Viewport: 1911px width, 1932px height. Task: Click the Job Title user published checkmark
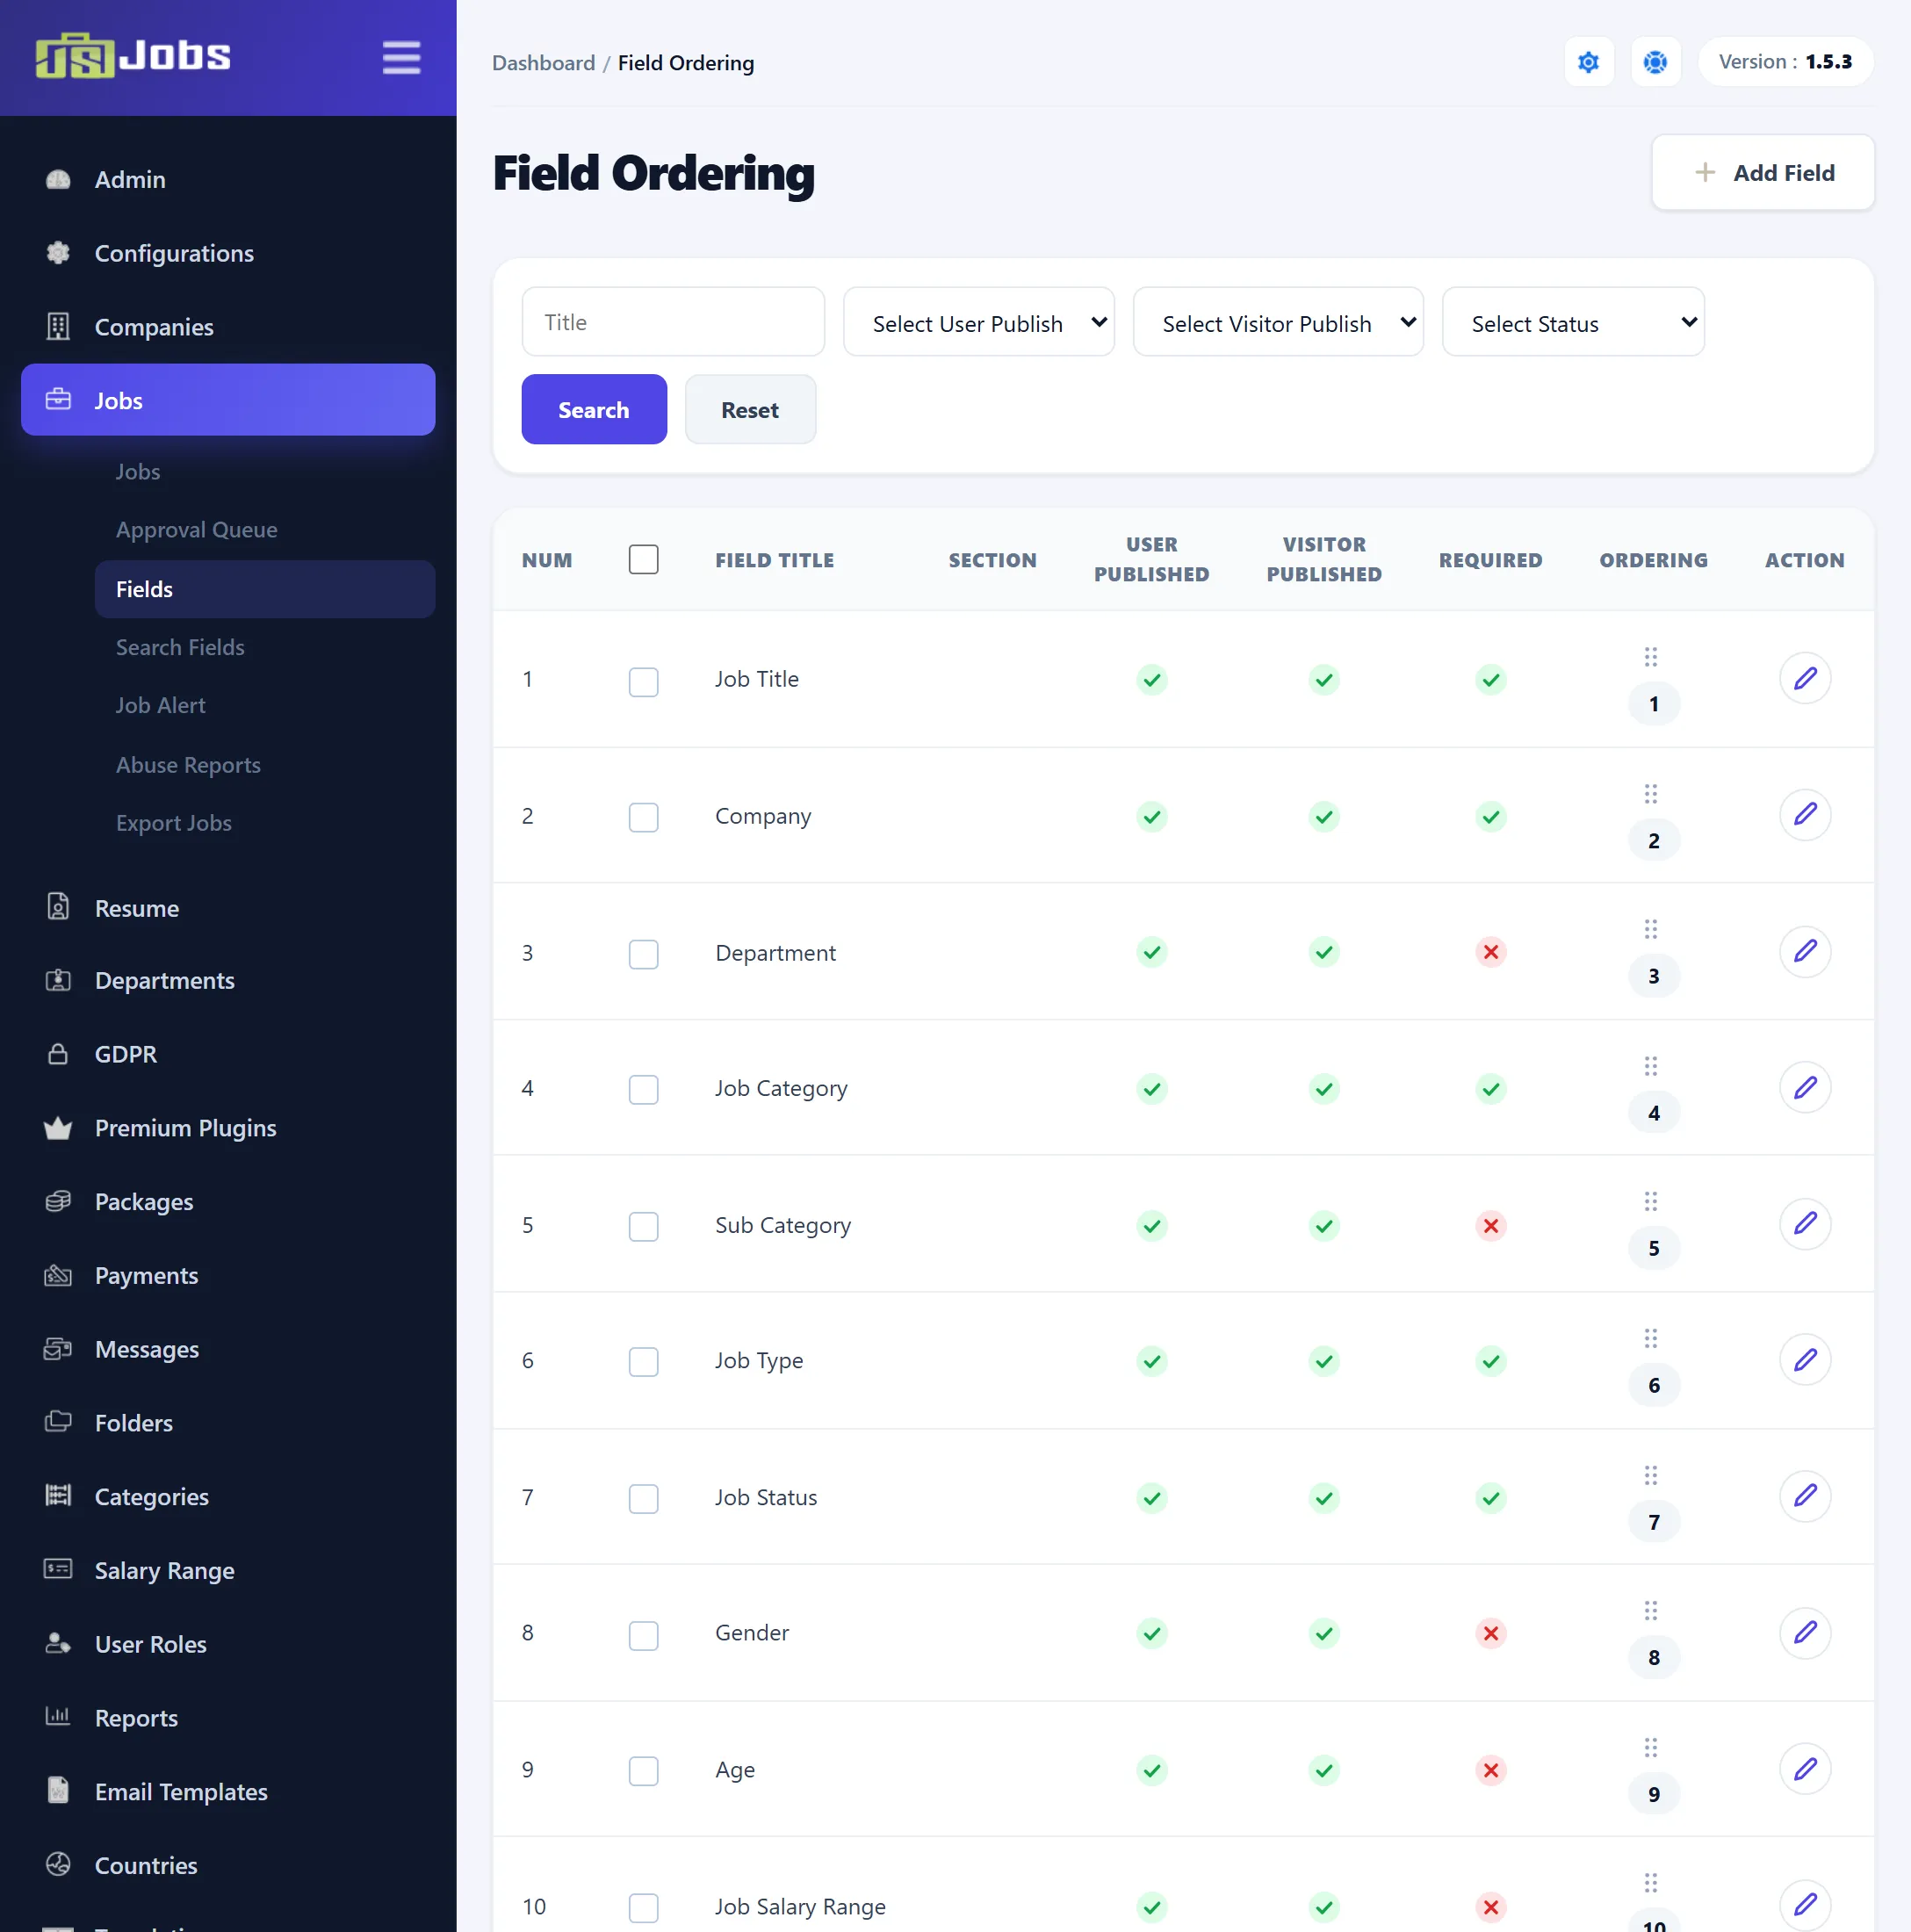coord(1151,680)
